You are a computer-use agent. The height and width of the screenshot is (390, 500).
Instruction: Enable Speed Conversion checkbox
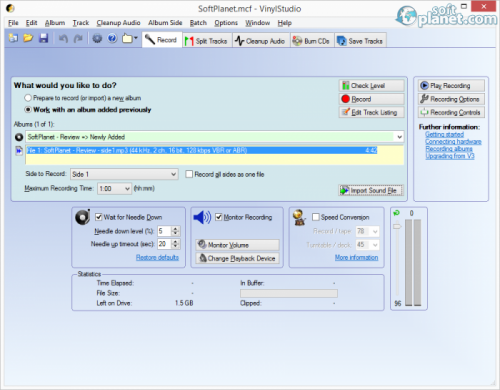coord(315,217)
